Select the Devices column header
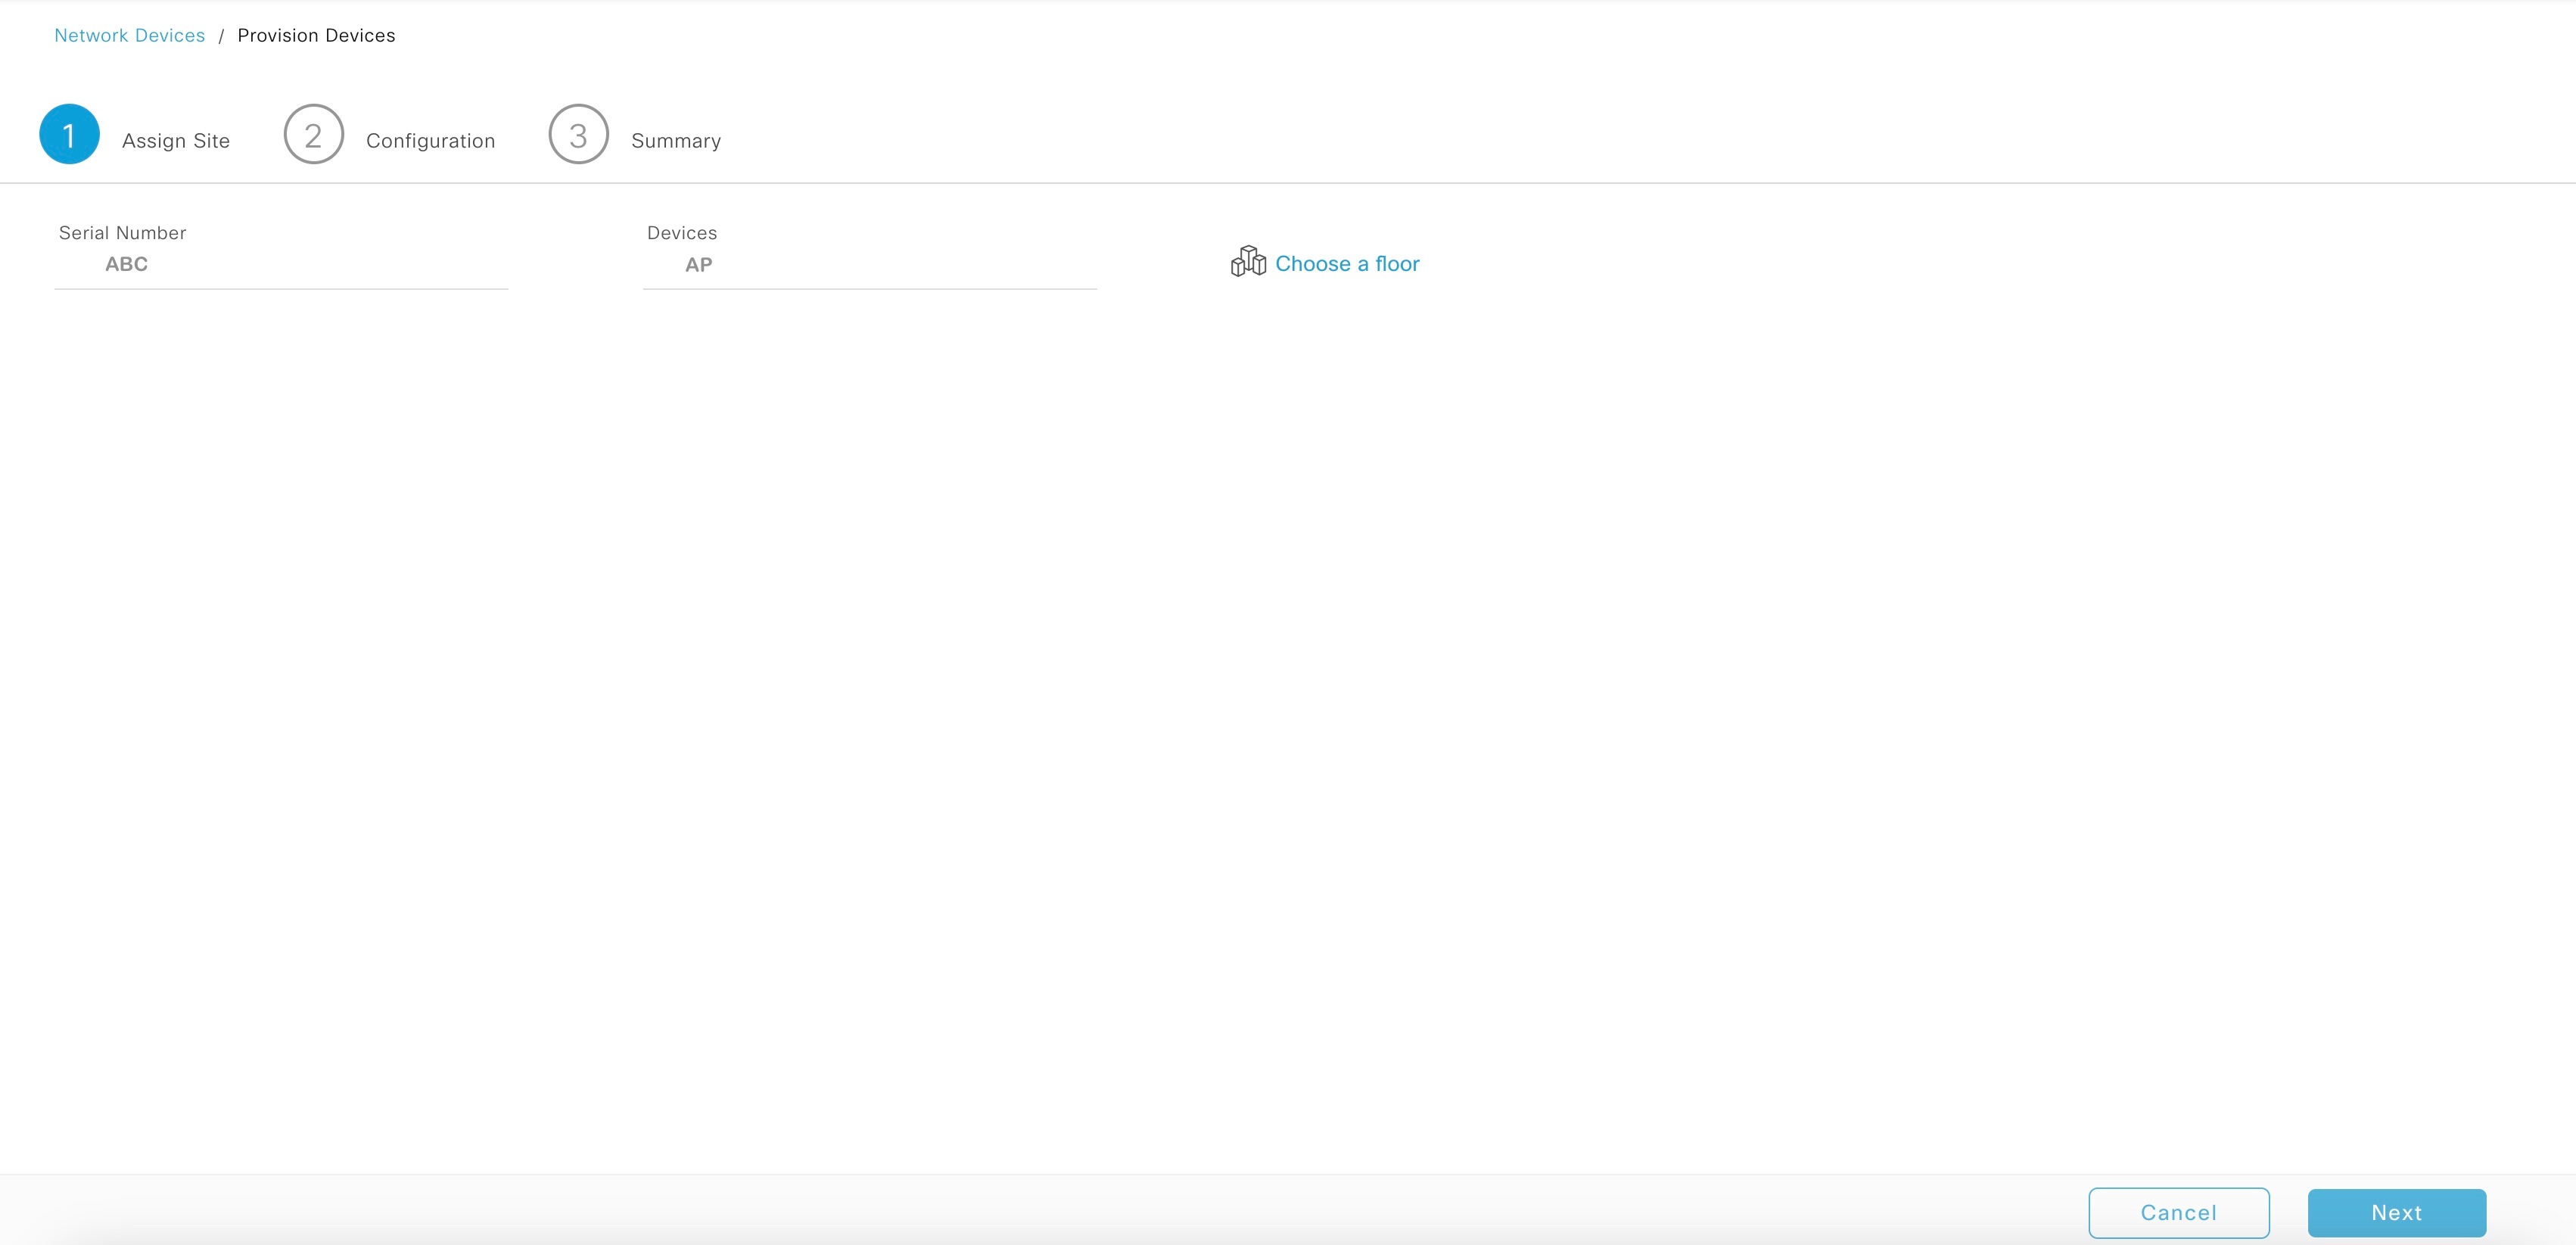 (x=681, y=232)
